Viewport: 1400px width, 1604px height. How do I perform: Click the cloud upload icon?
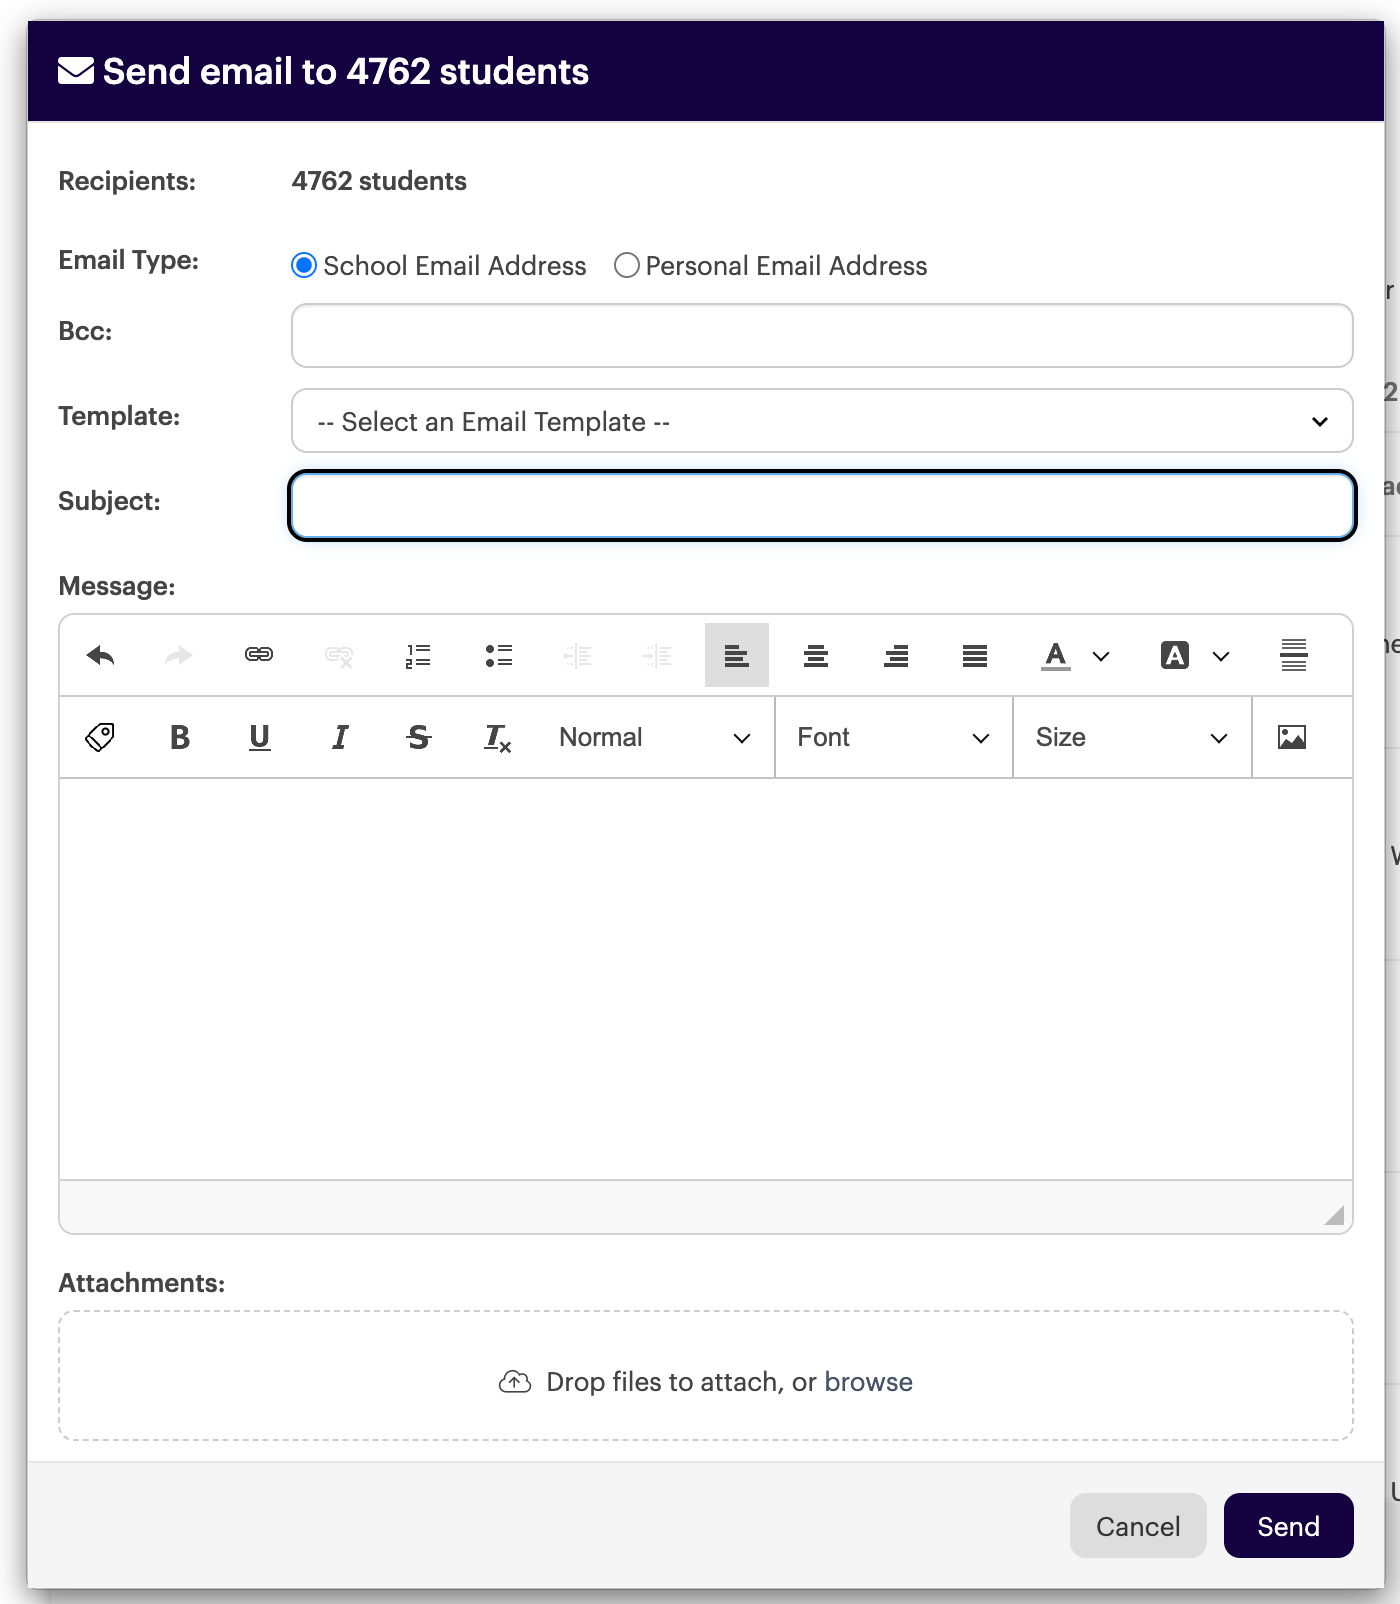click(x=515, y=1382)
